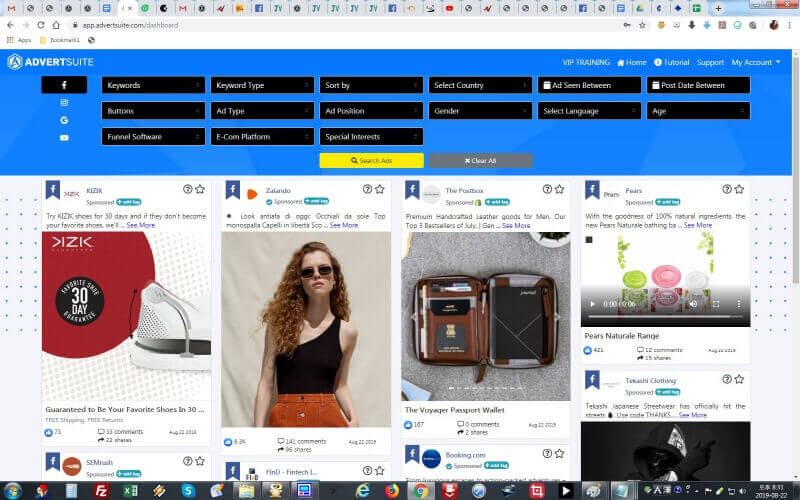
Task: Favorite the Booking.com ad with star
Action: 559,454
